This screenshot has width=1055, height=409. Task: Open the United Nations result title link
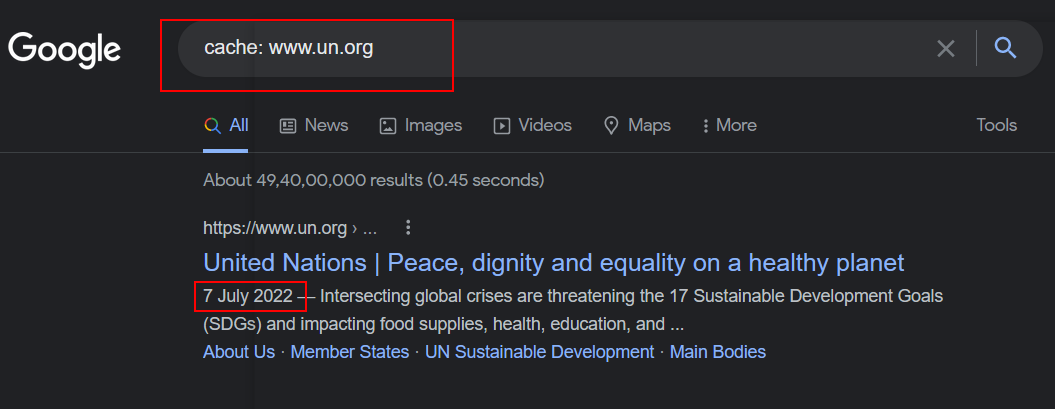pos(554,263)
